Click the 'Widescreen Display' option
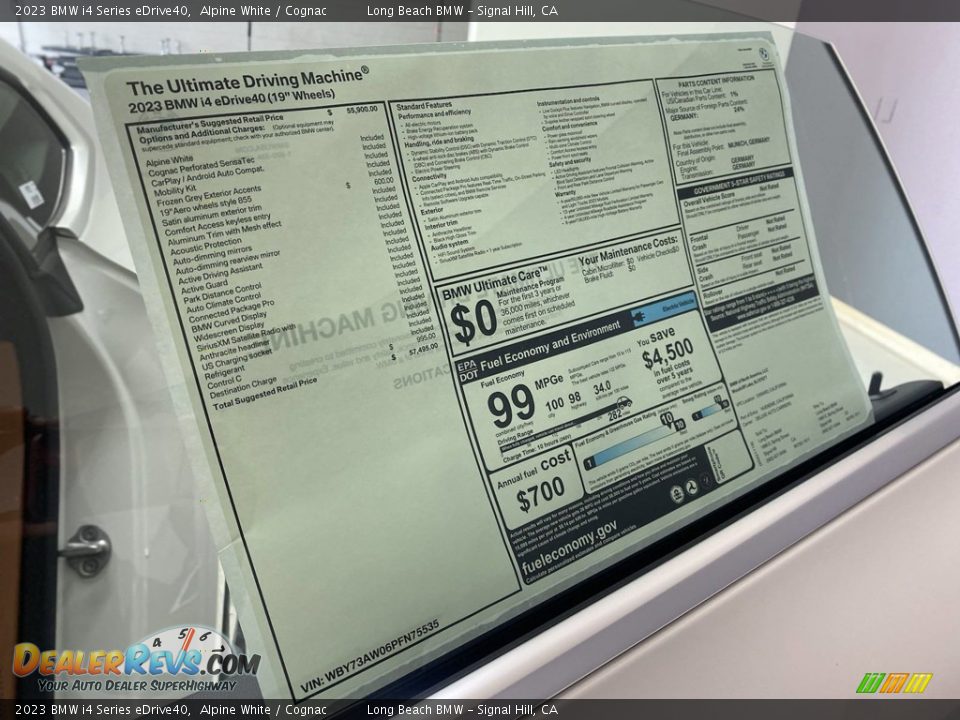 [x=230, y=332]
